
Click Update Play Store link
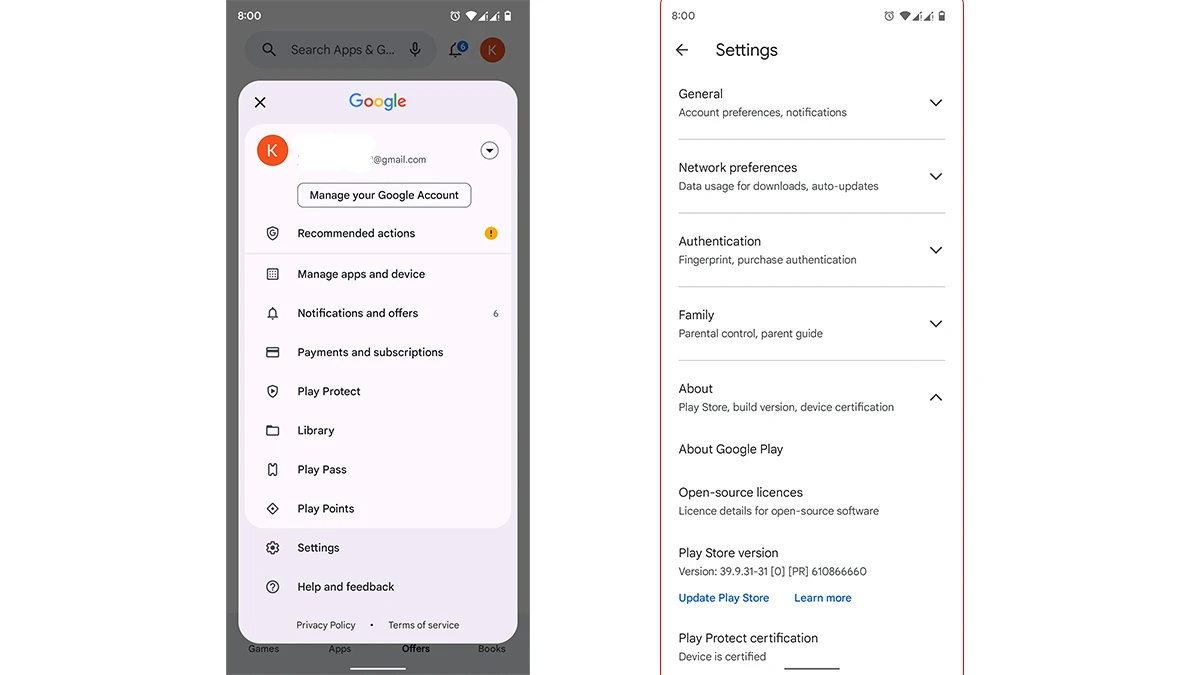click(x=724, y=598)
